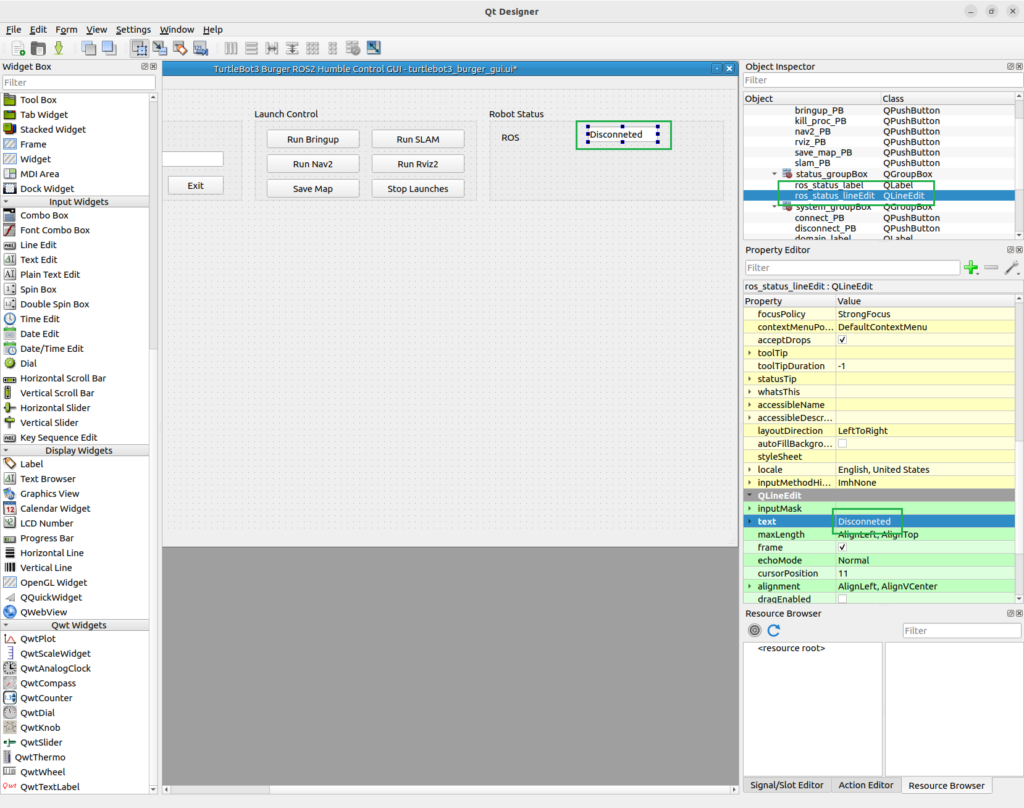Apply Lay Out in a Grid
This screenshot has width=1024, height=808.
pyautogui.click(x=312, y=48)
